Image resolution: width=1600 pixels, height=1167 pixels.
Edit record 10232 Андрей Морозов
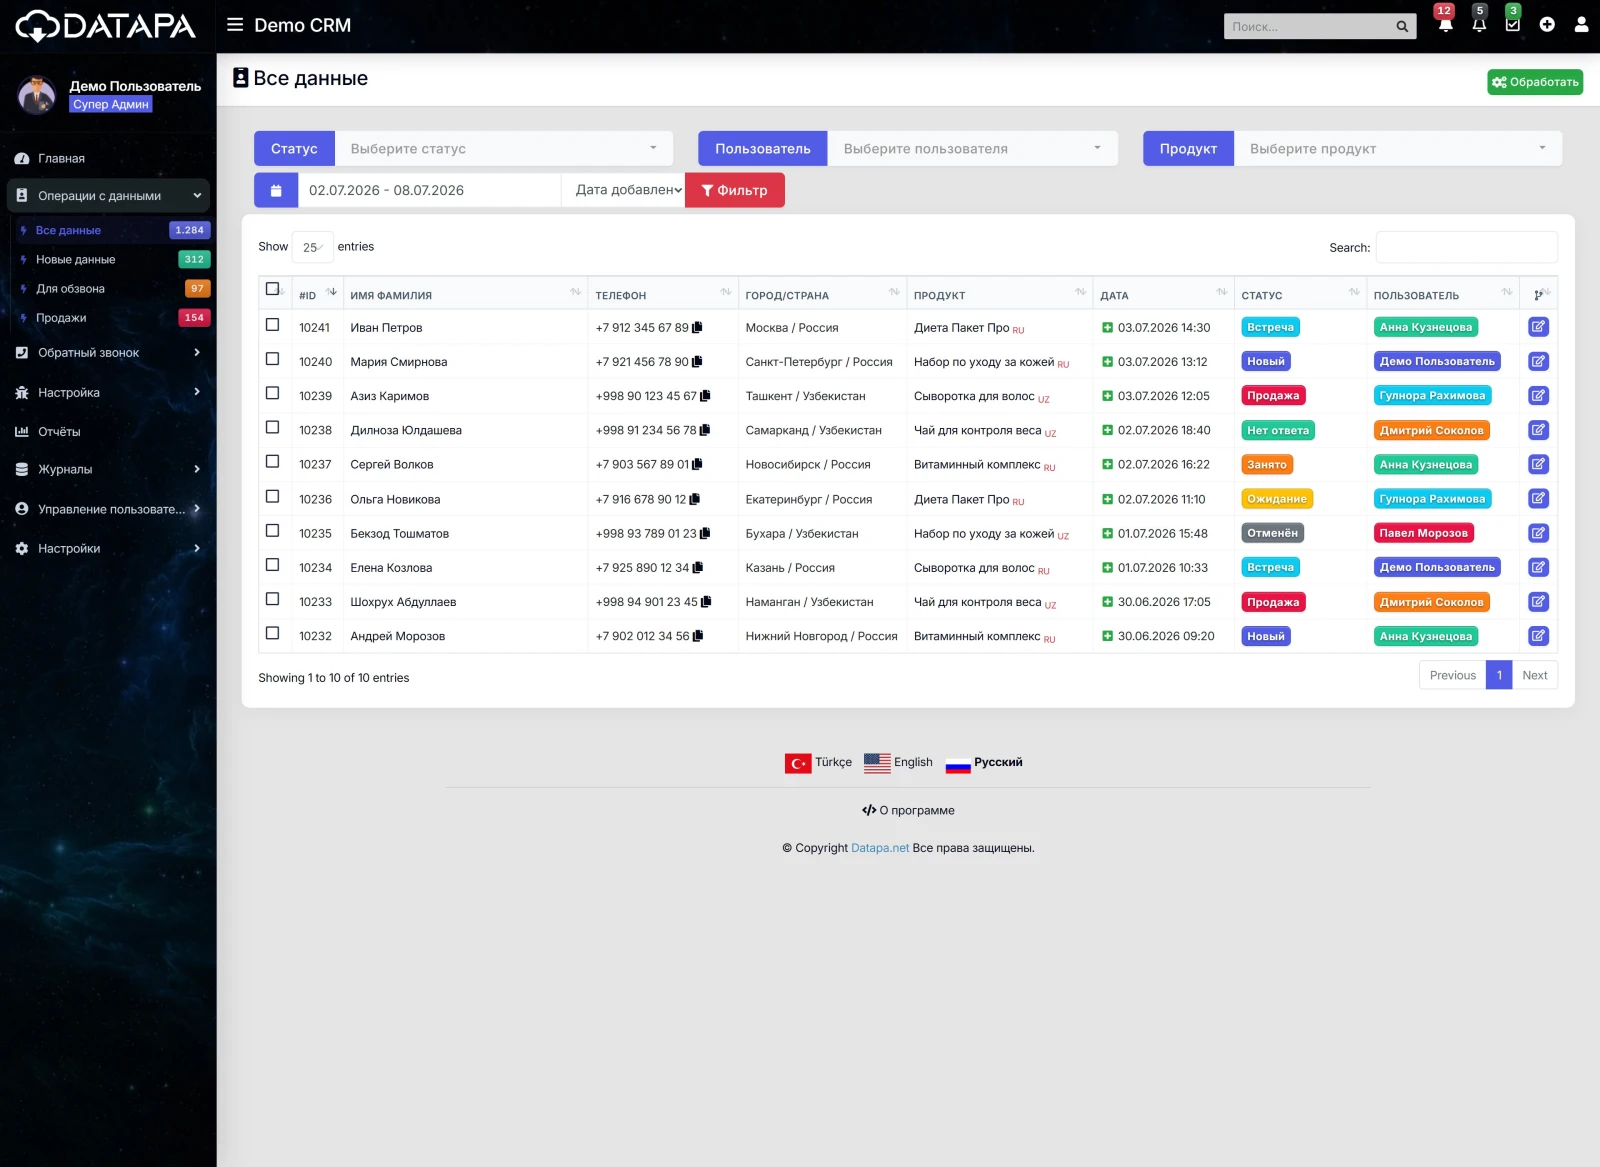(1538, 636)
